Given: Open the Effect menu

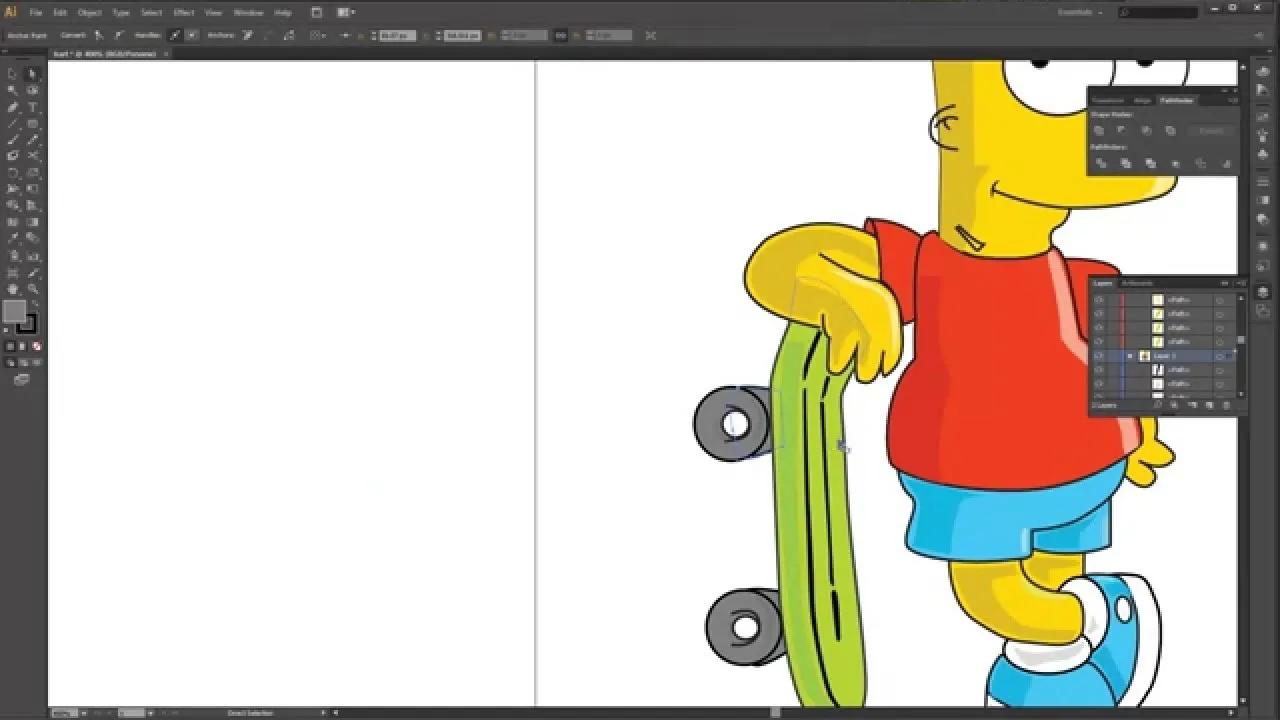Looking at the screenshot, I should 184,13.
